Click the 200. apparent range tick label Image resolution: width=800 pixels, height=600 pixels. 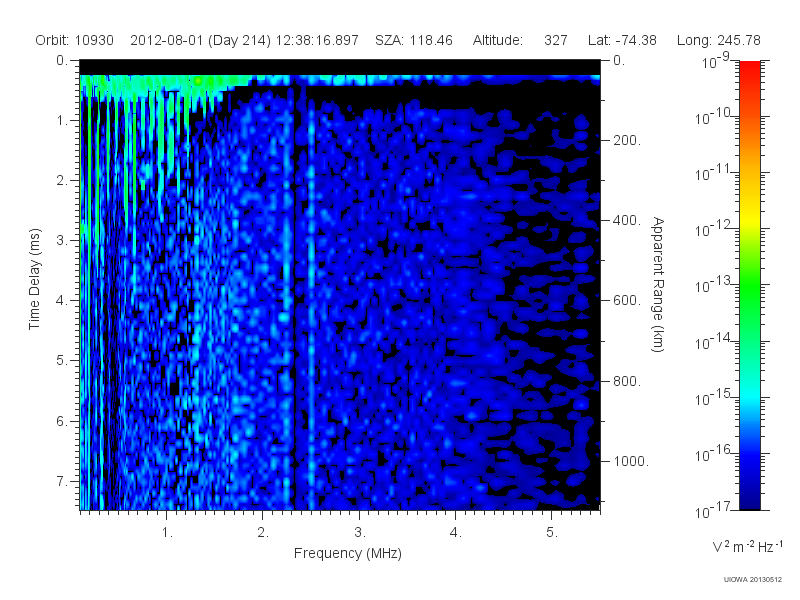click(627, 140)
